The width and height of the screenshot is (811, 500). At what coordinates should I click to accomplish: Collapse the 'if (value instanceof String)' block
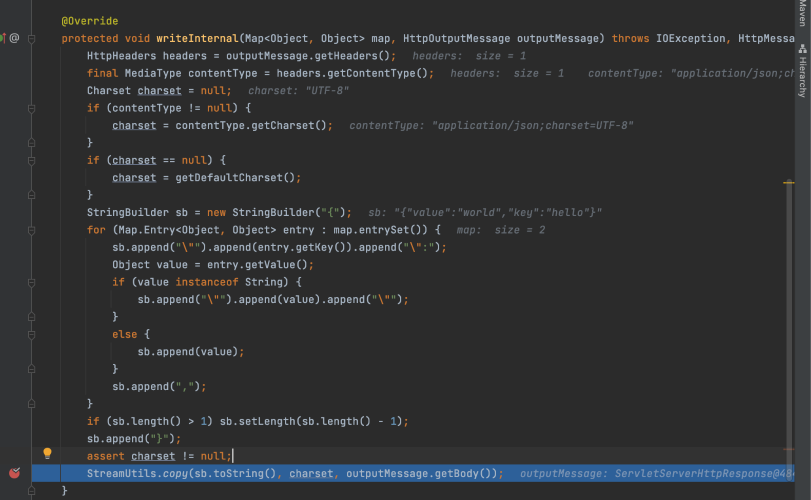[x=32, y=282]
